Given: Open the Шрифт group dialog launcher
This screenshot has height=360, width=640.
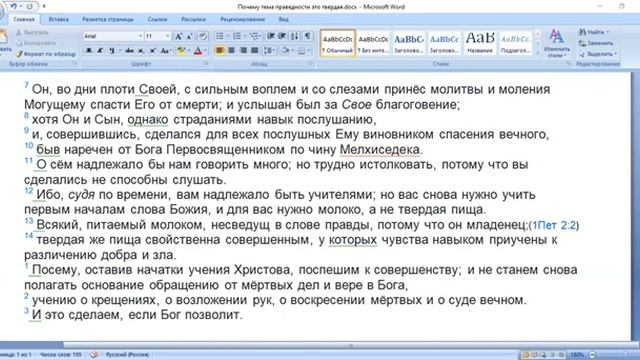Looking at the screenshot, I should point(206,64).
